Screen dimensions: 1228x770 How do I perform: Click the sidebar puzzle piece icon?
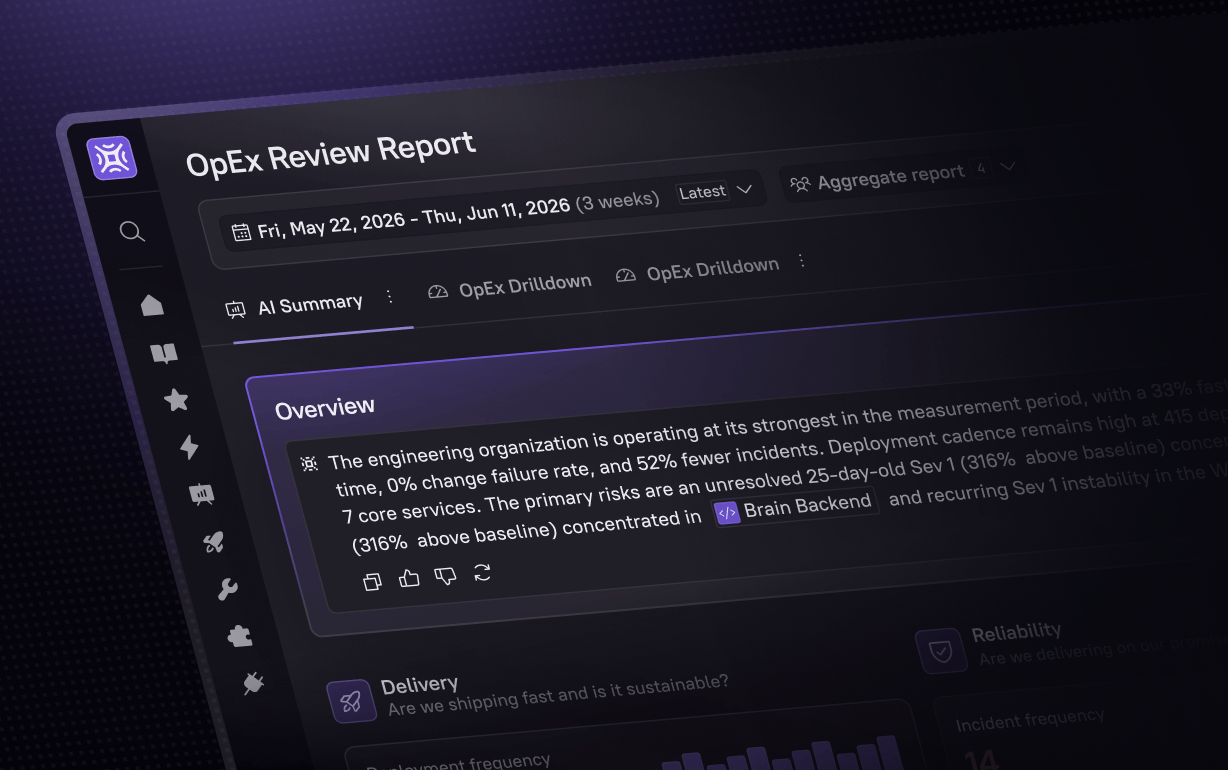click(240, 636)
